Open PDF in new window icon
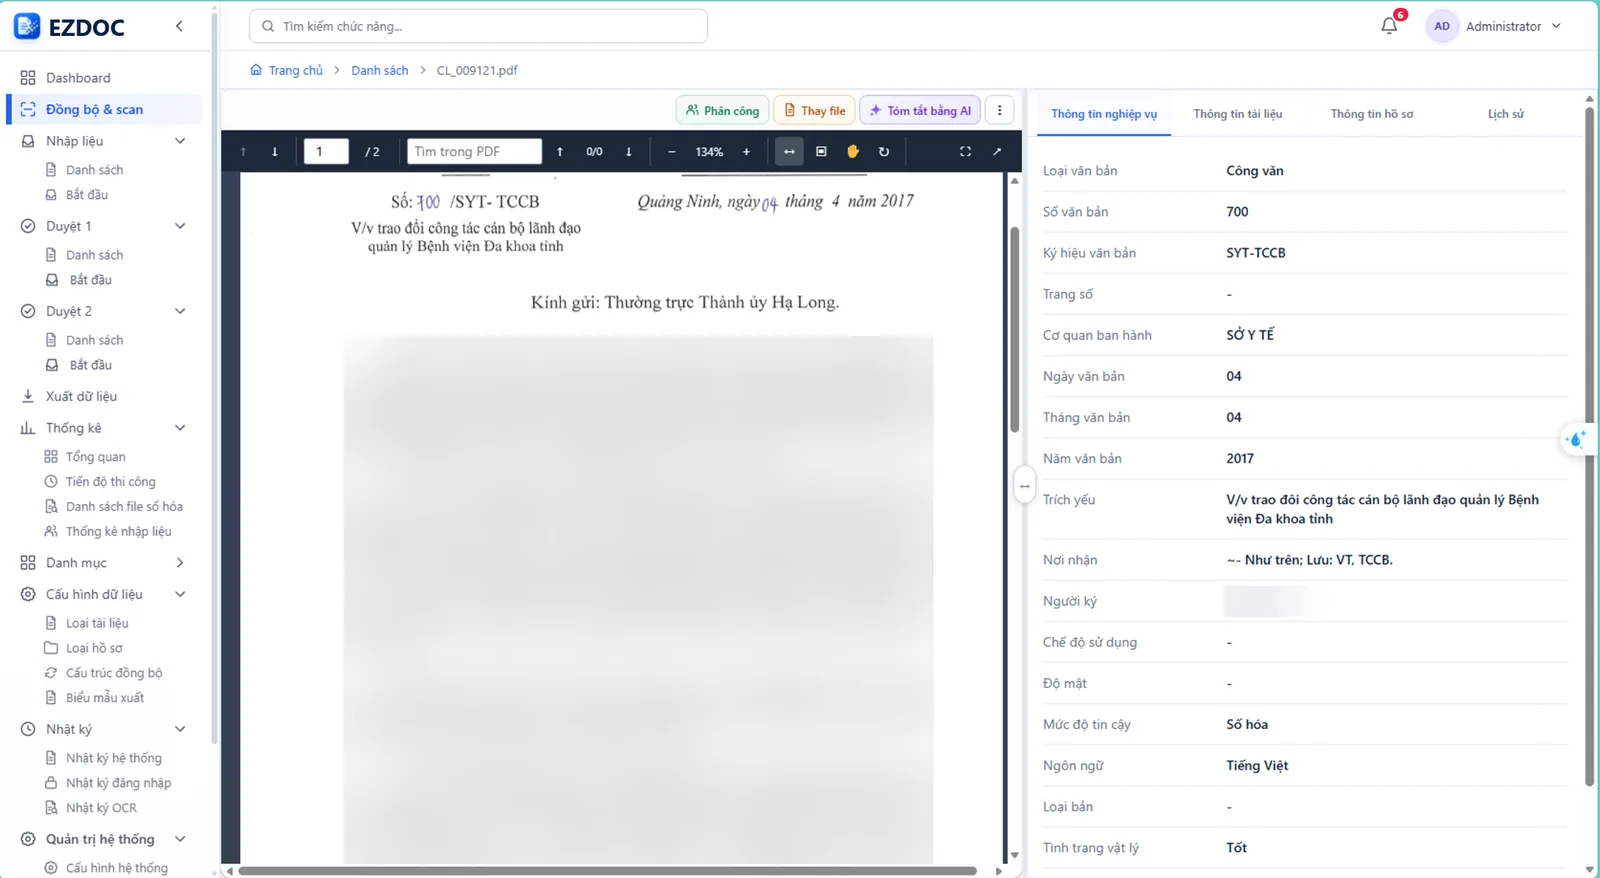 [997, 152]
